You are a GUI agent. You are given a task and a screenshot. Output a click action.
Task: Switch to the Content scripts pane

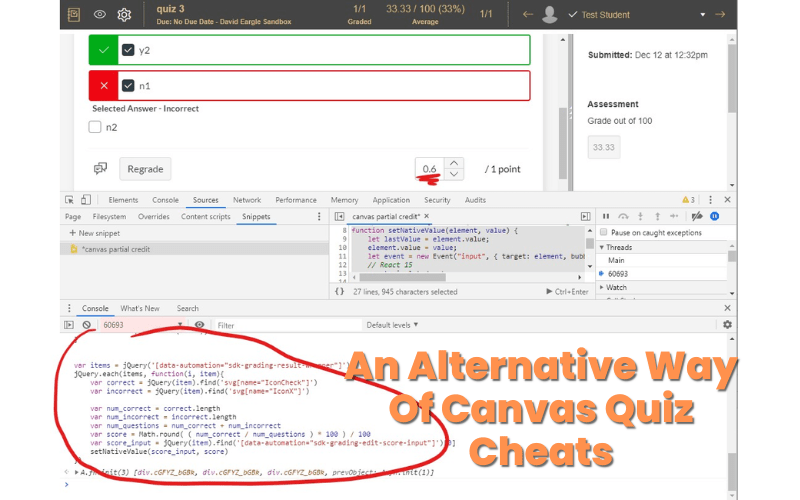click(x=206, y=217)
